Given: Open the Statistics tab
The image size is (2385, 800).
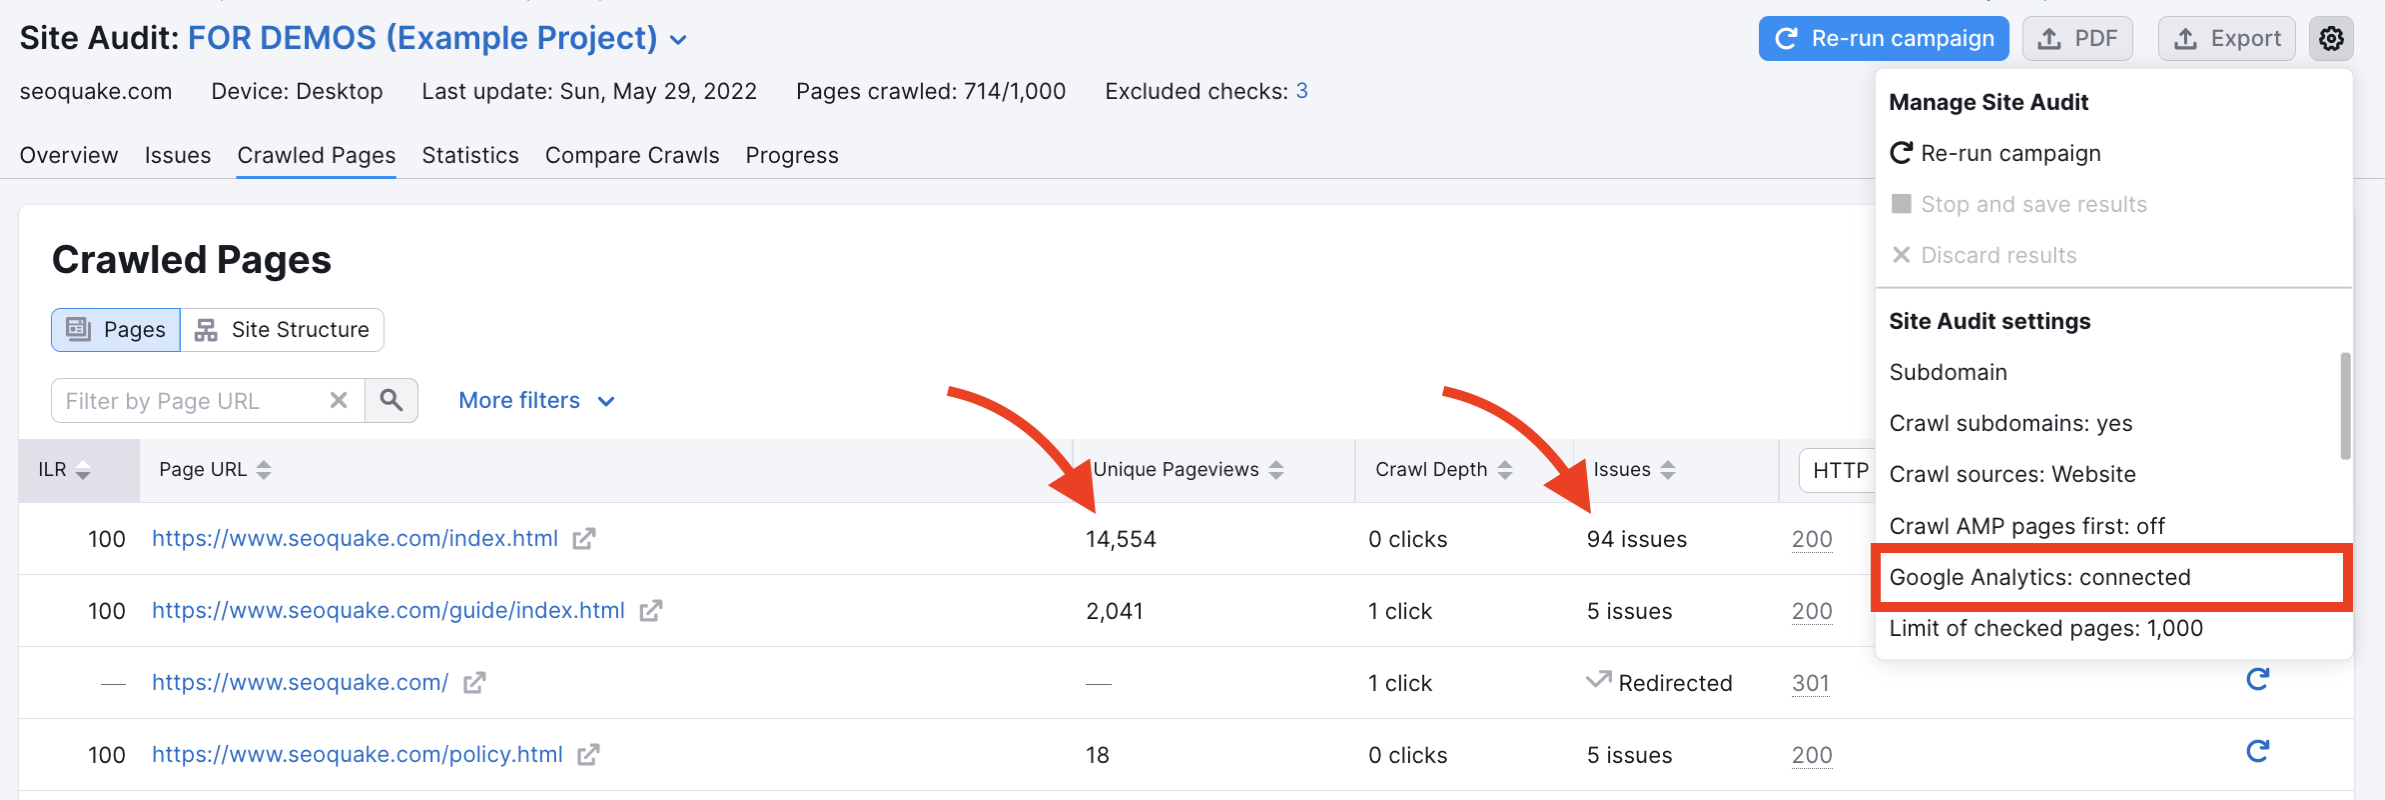Looking at the screenshot, I should point(470,155).
